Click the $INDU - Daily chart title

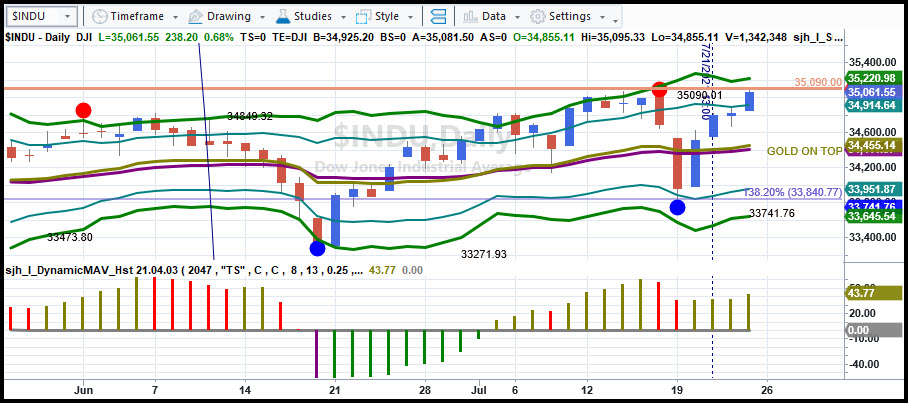pyautogui.click(x=36, y=37)
